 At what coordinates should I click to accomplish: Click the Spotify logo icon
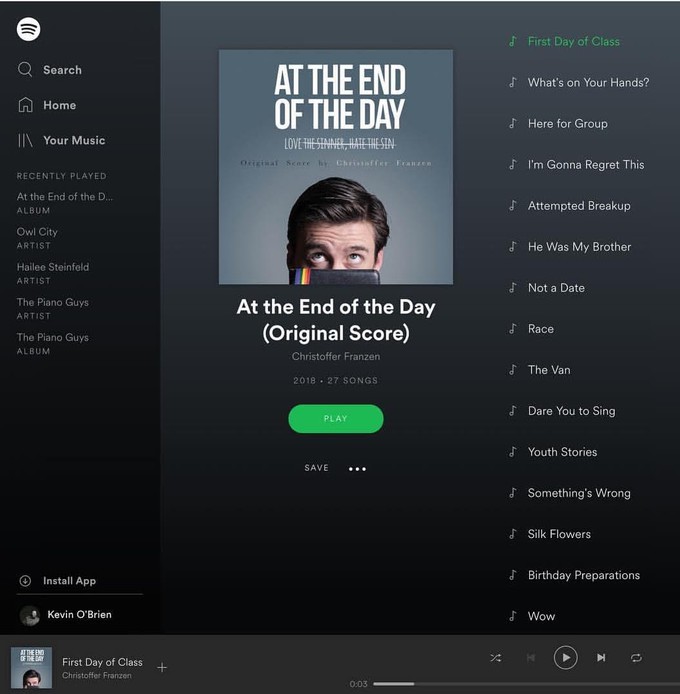tap(28, 29)
